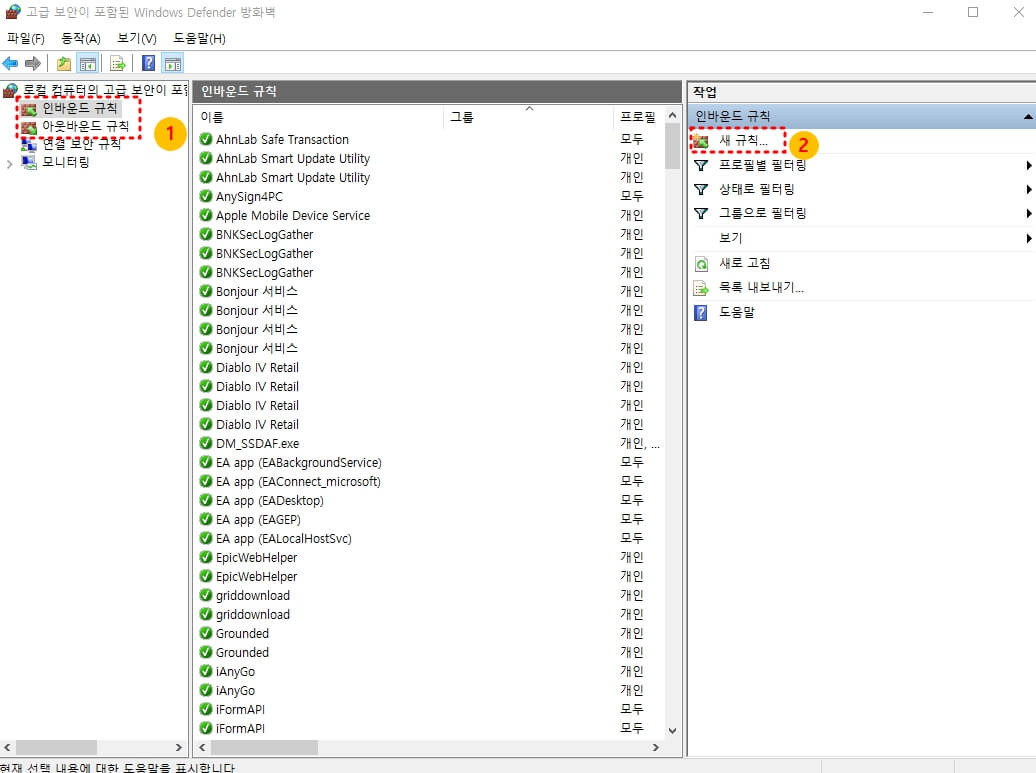Click the help icon beside 도움말 action
This screenshot has height=773, width=1036.
[x=701, y=313]
